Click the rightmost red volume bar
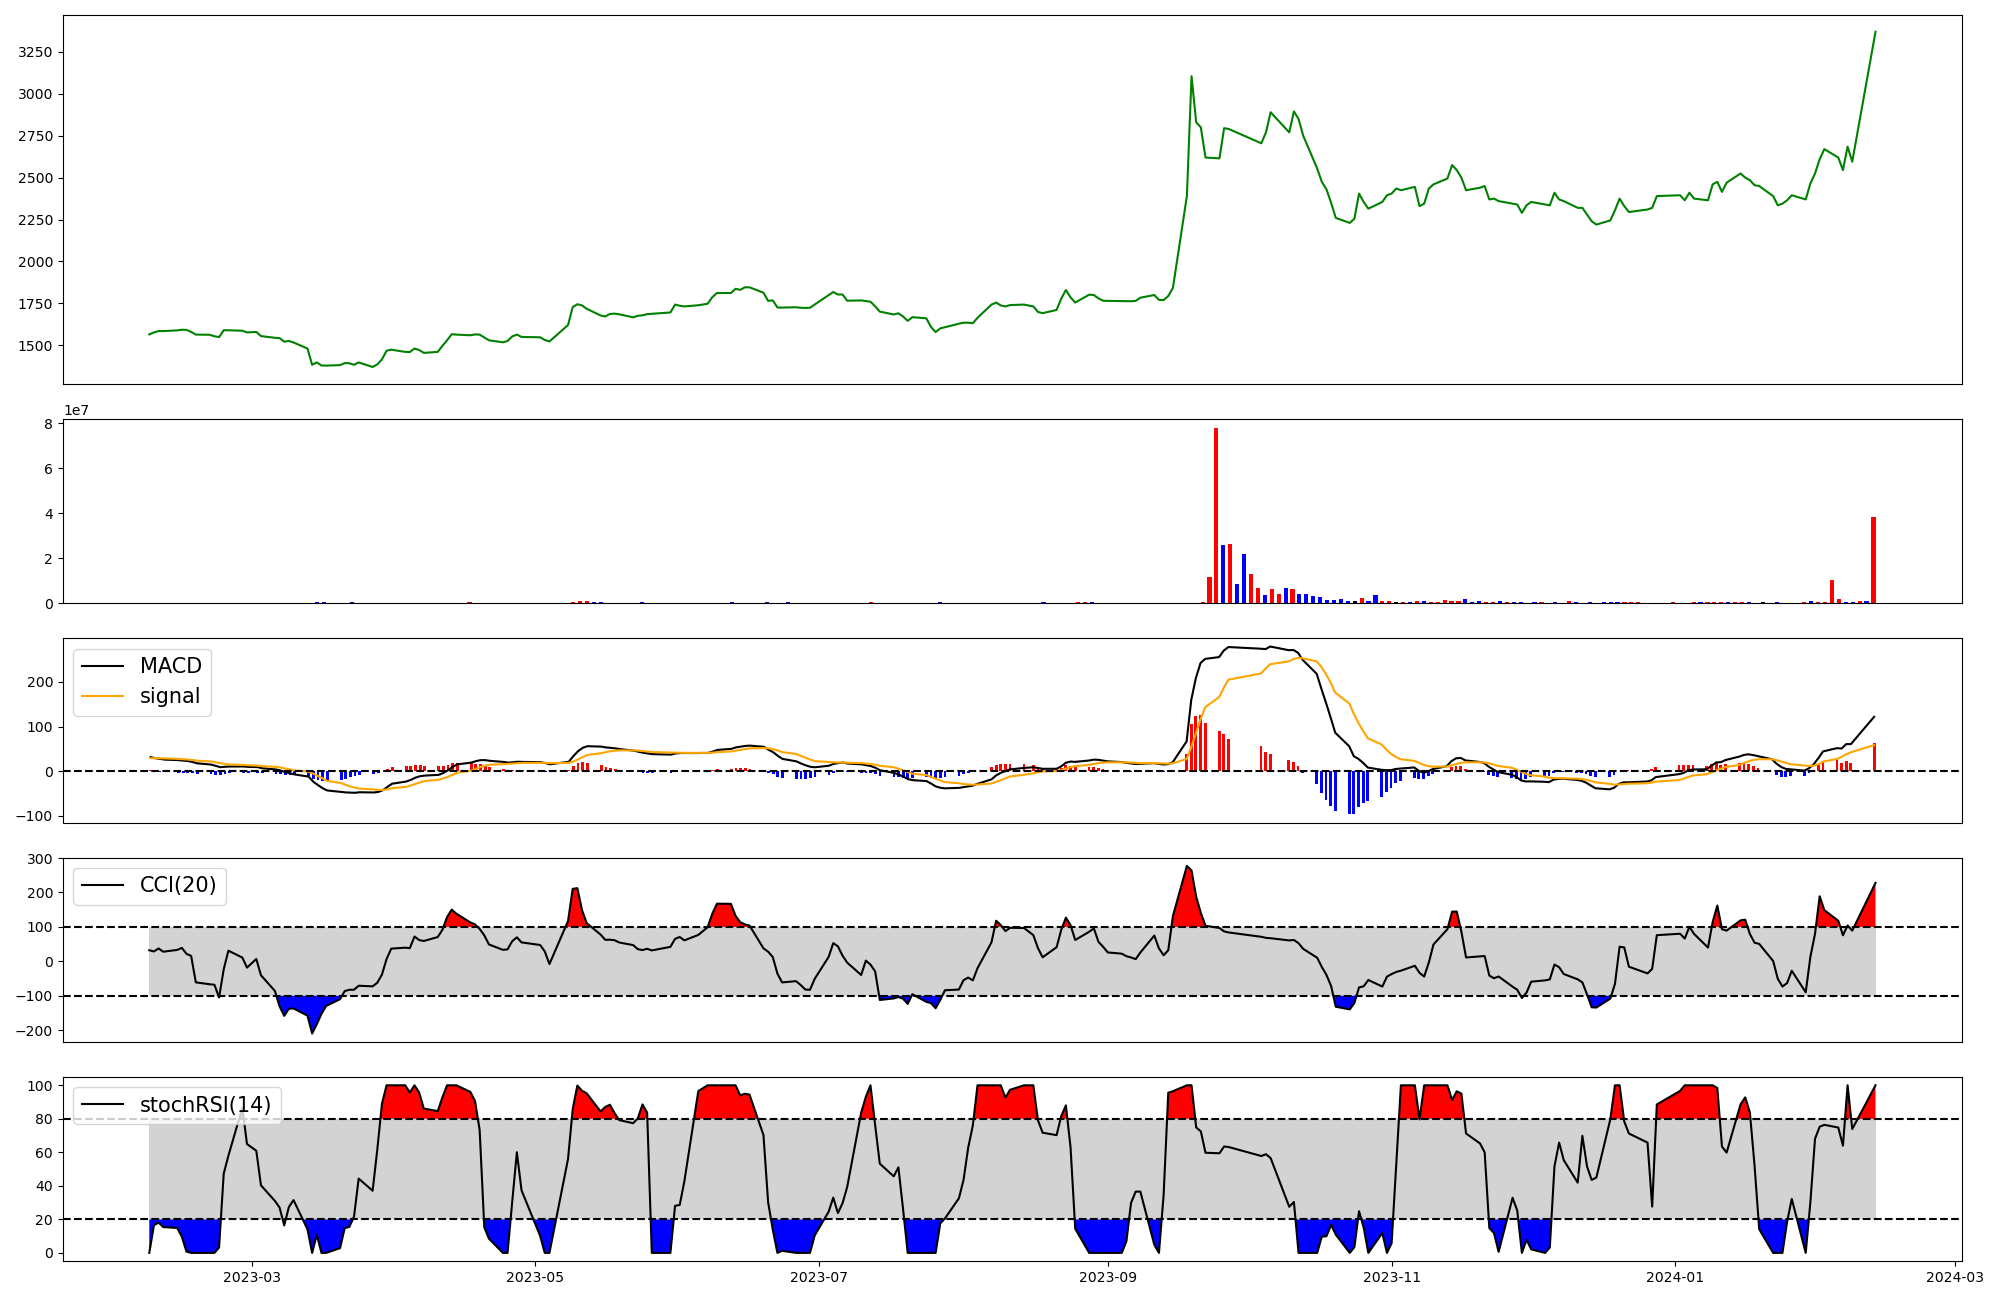Viewport: 2000px width, 1300px height. click(1873, 560)
